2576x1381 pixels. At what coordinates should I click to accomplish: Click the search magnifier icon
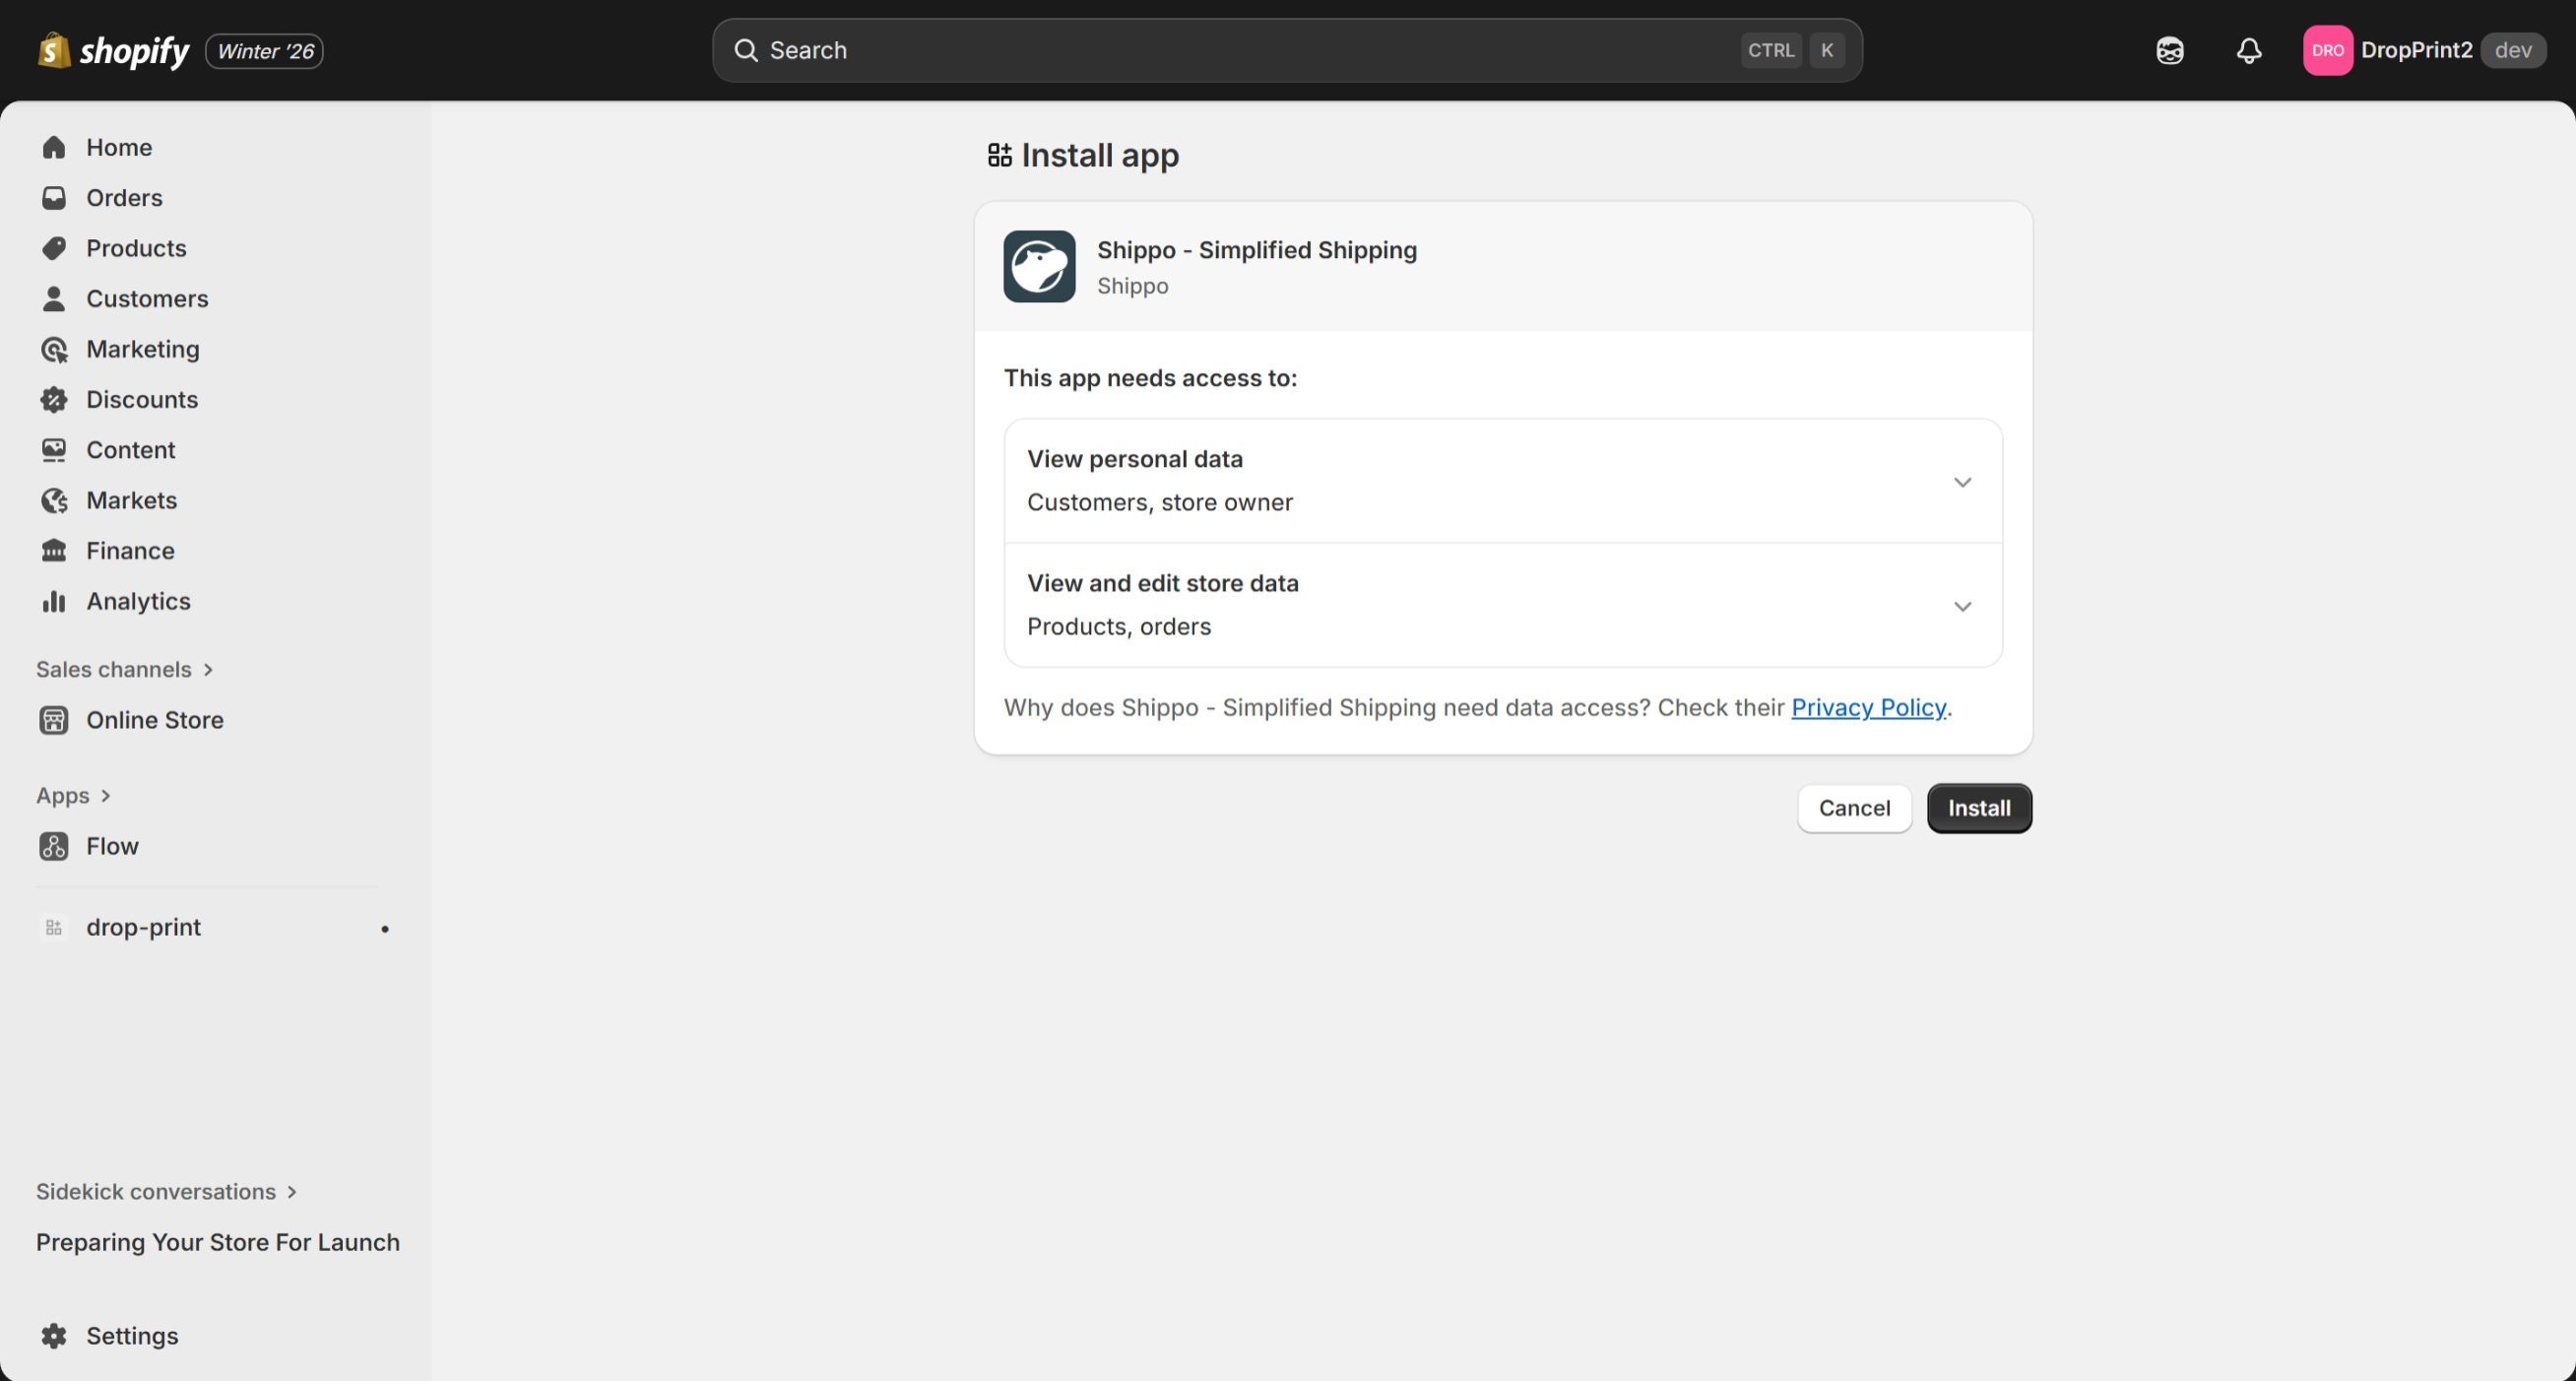[746, 50]
